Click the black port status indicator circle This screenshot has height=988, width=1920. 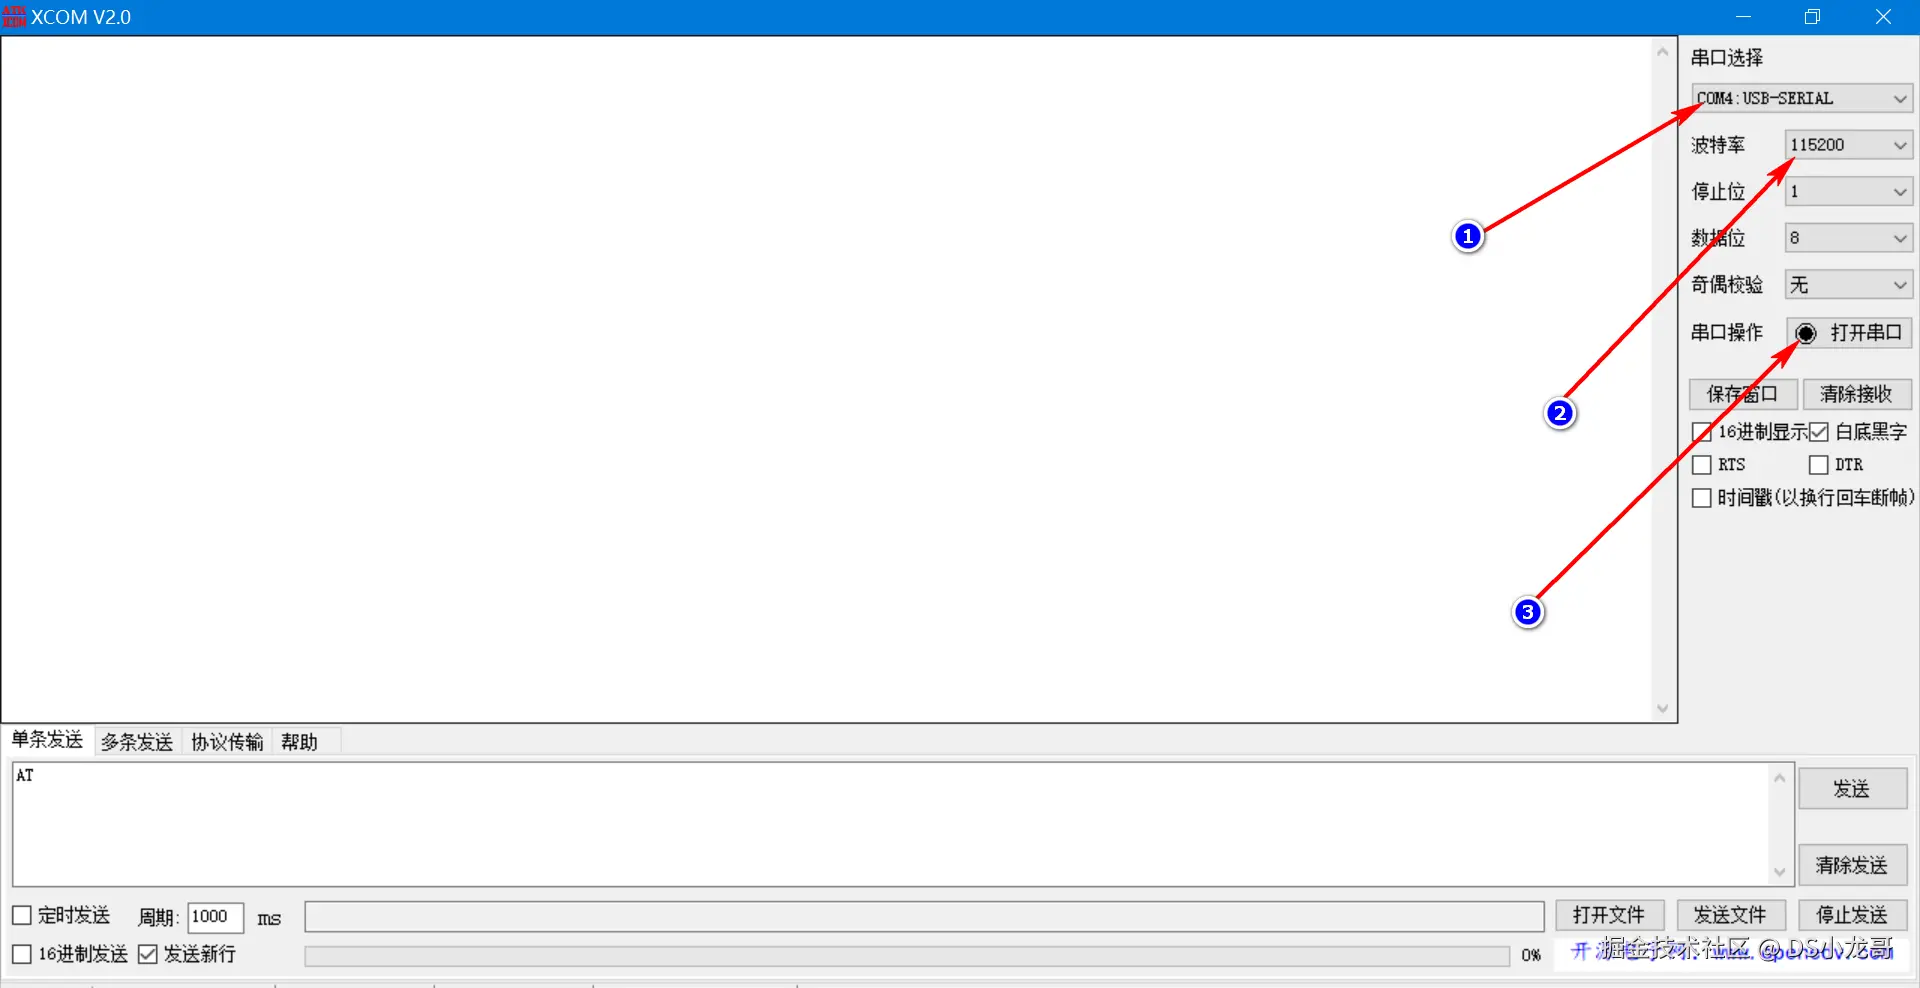tap(1805, 333)
